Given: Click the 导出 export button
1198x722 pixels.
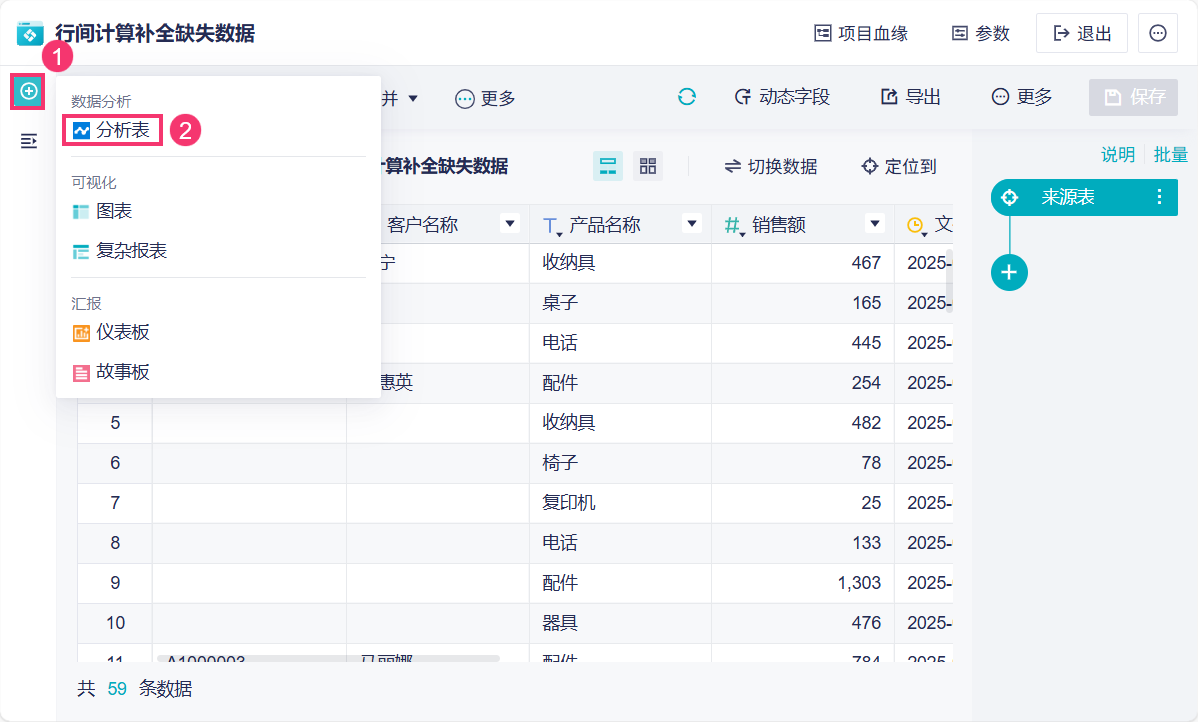Looking at the screenshot, I should point(911,97).
